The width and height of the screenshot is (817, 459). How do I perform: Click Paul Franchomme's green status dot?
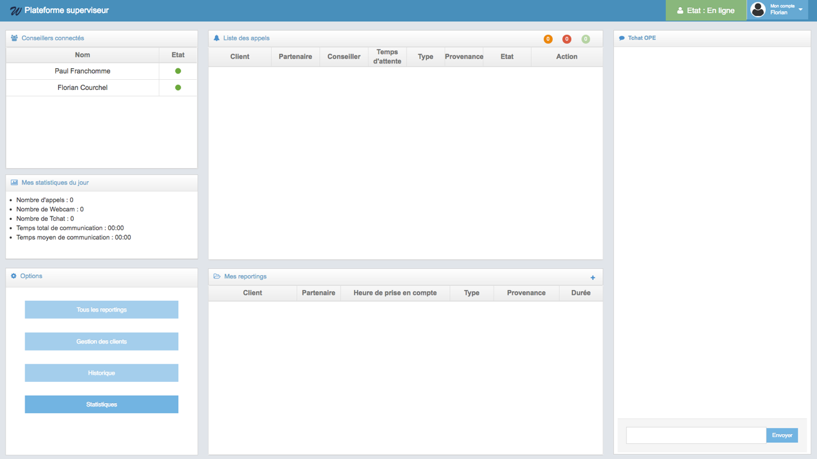(x=178, y=71)
